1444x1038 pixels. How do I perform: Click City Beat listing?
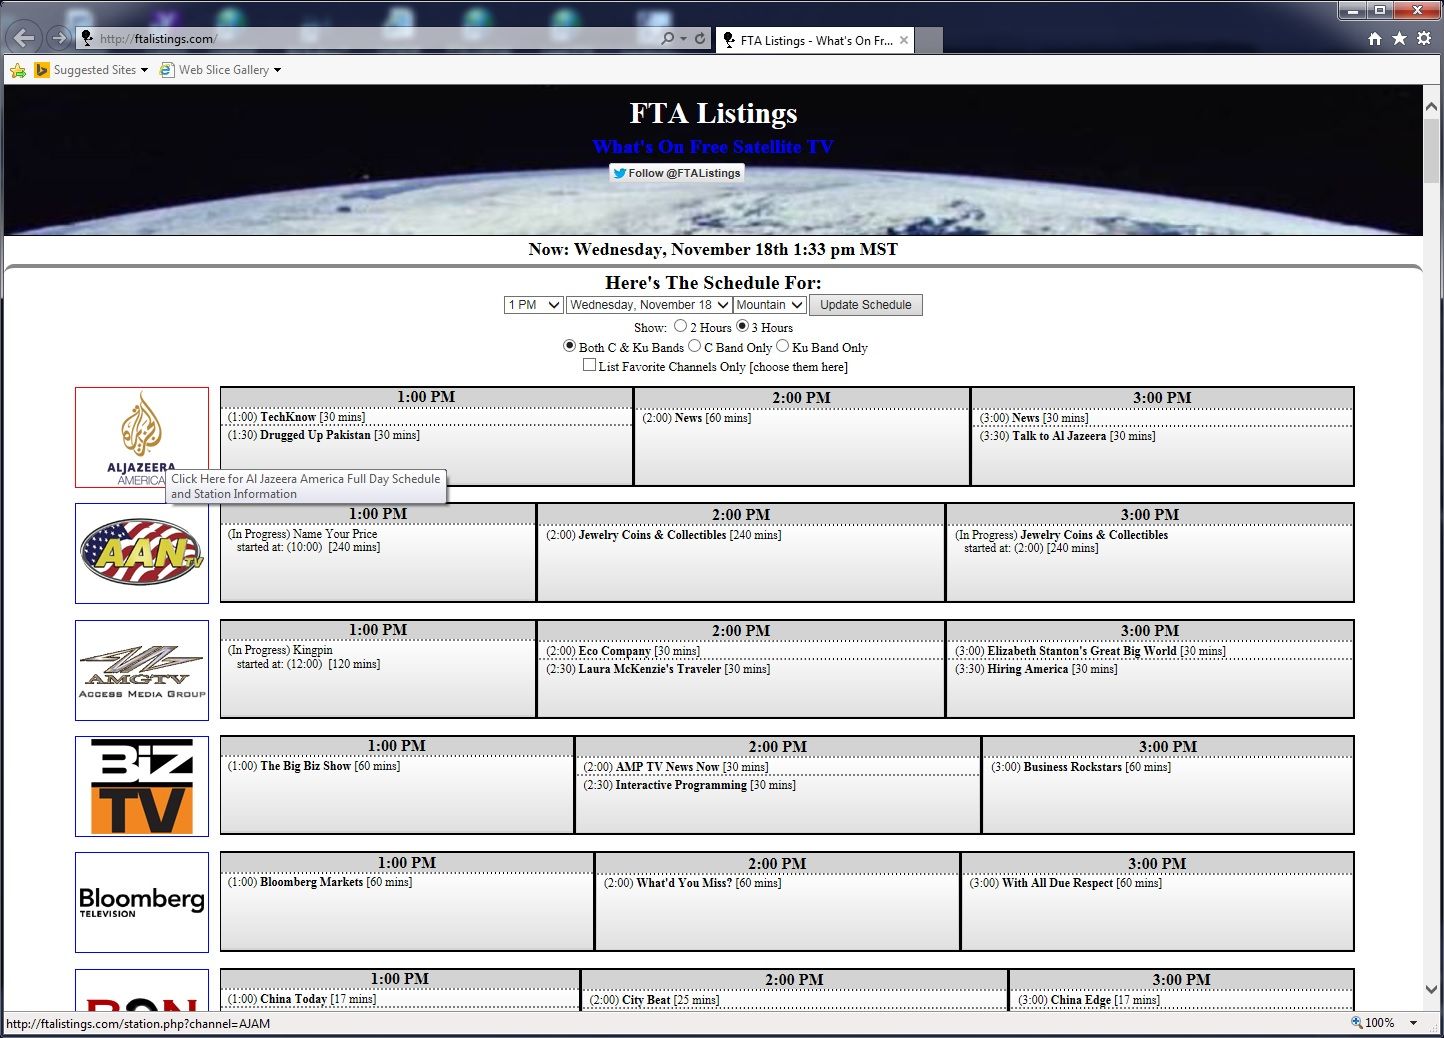646,1000
